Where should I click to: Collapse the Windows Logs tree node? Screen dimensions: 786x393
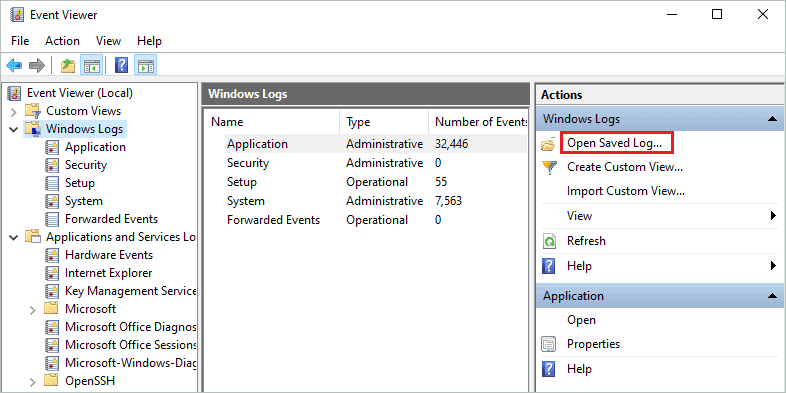pyautogui.click(x=14, y=129)
